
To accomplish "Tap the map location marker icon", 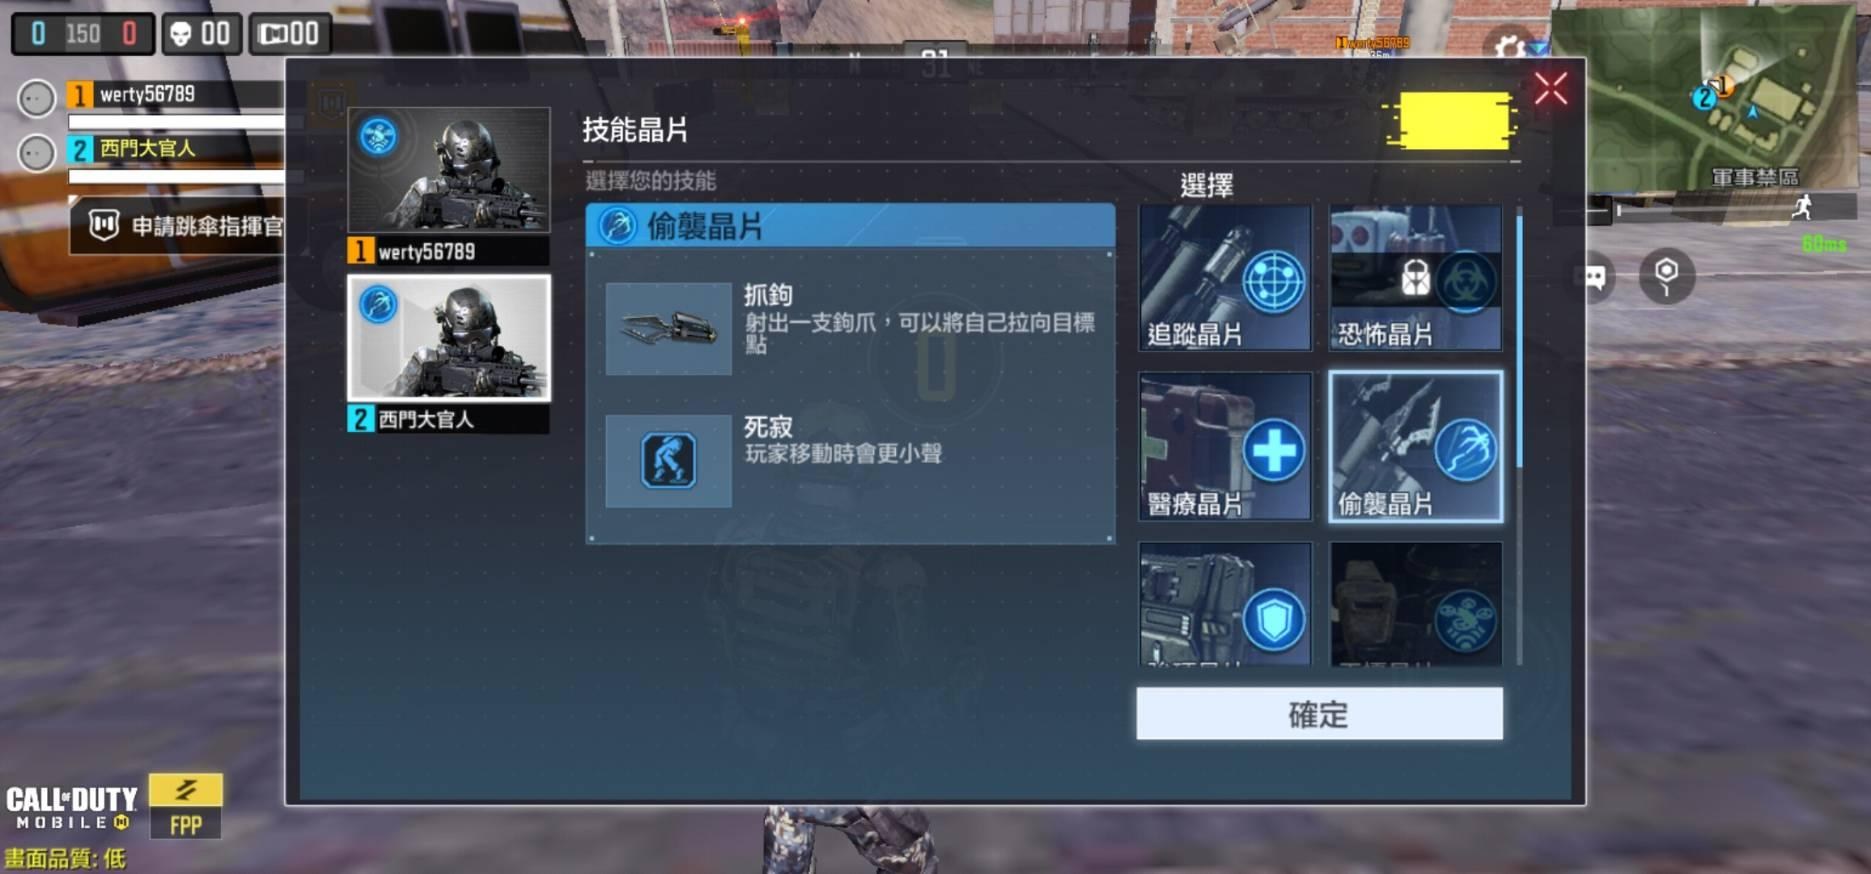I will 1666,276.
